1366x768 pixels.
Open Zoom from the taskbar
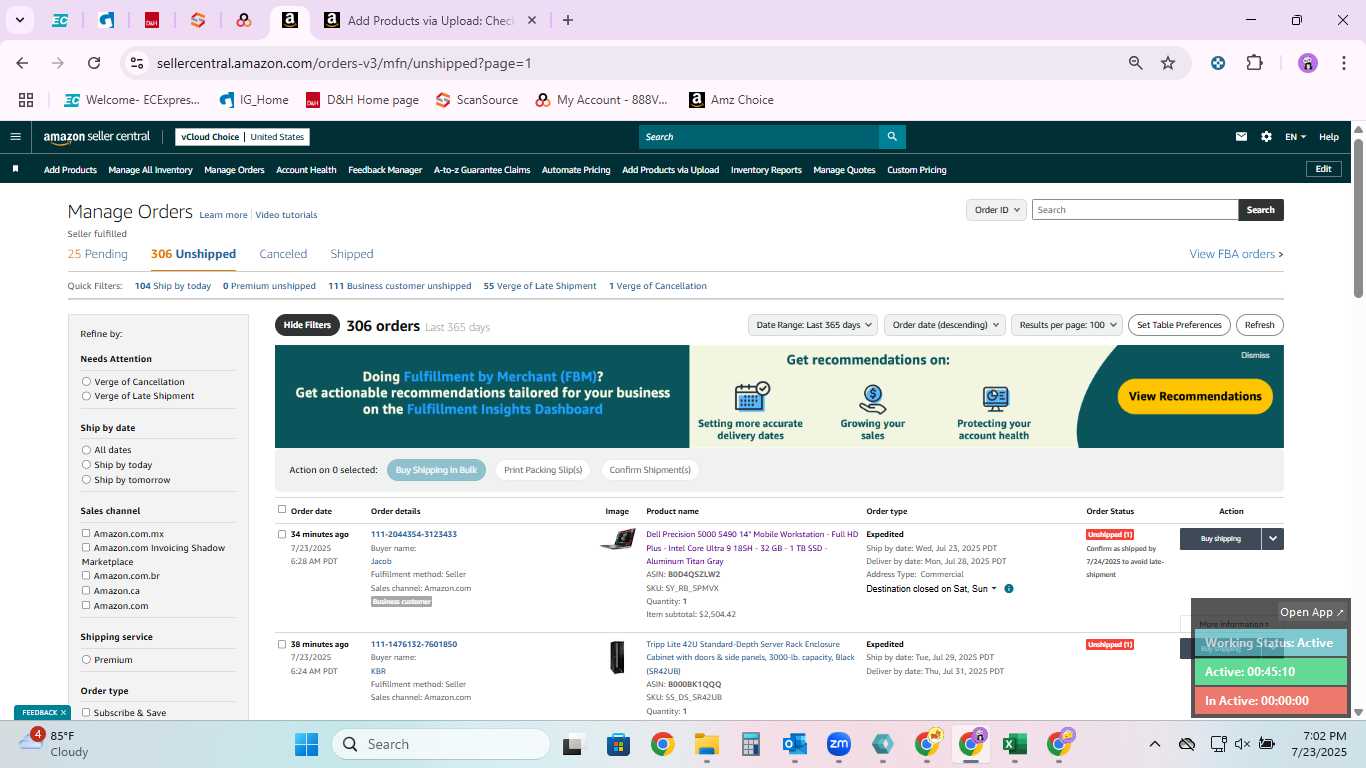coord(838,744)
